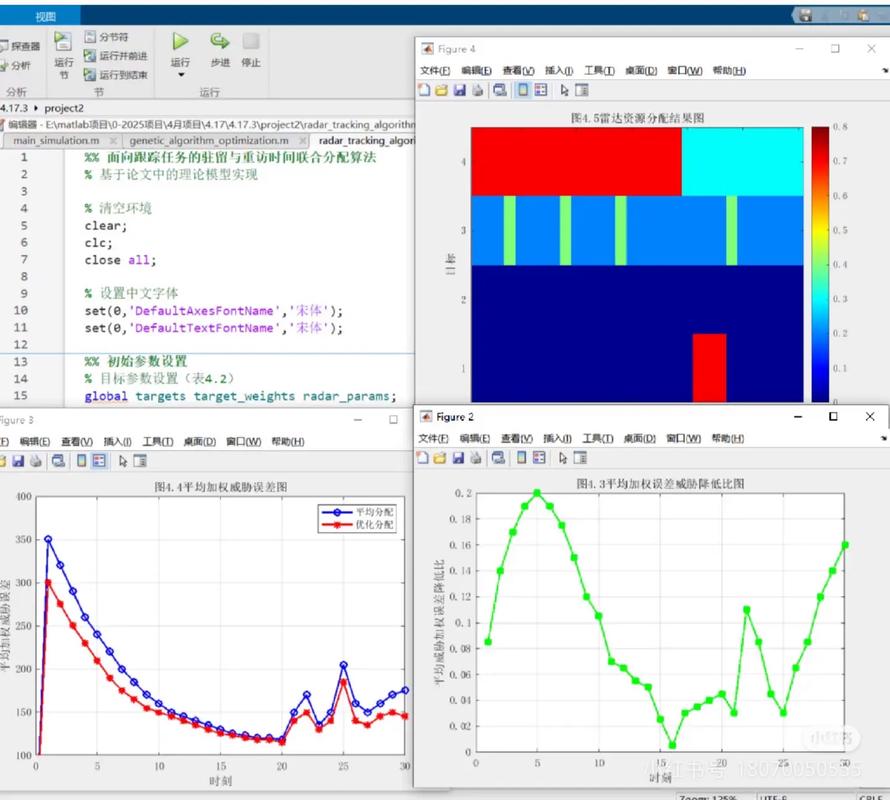Expand the Run (运行) dropdown arrow
The image size is (890, 800).
[x=180, y=76]
